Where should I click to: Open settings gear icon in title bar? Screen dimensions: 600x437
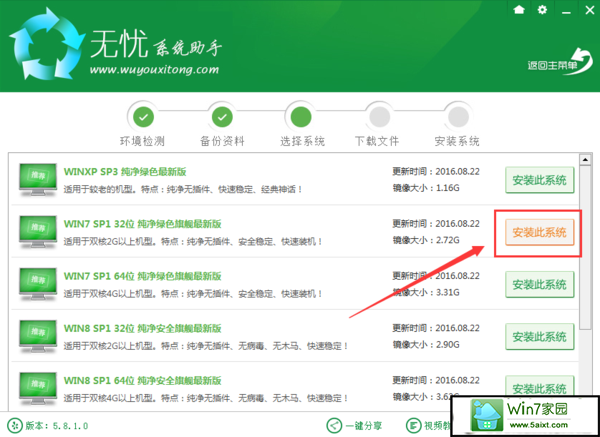[x=542, y=10]
